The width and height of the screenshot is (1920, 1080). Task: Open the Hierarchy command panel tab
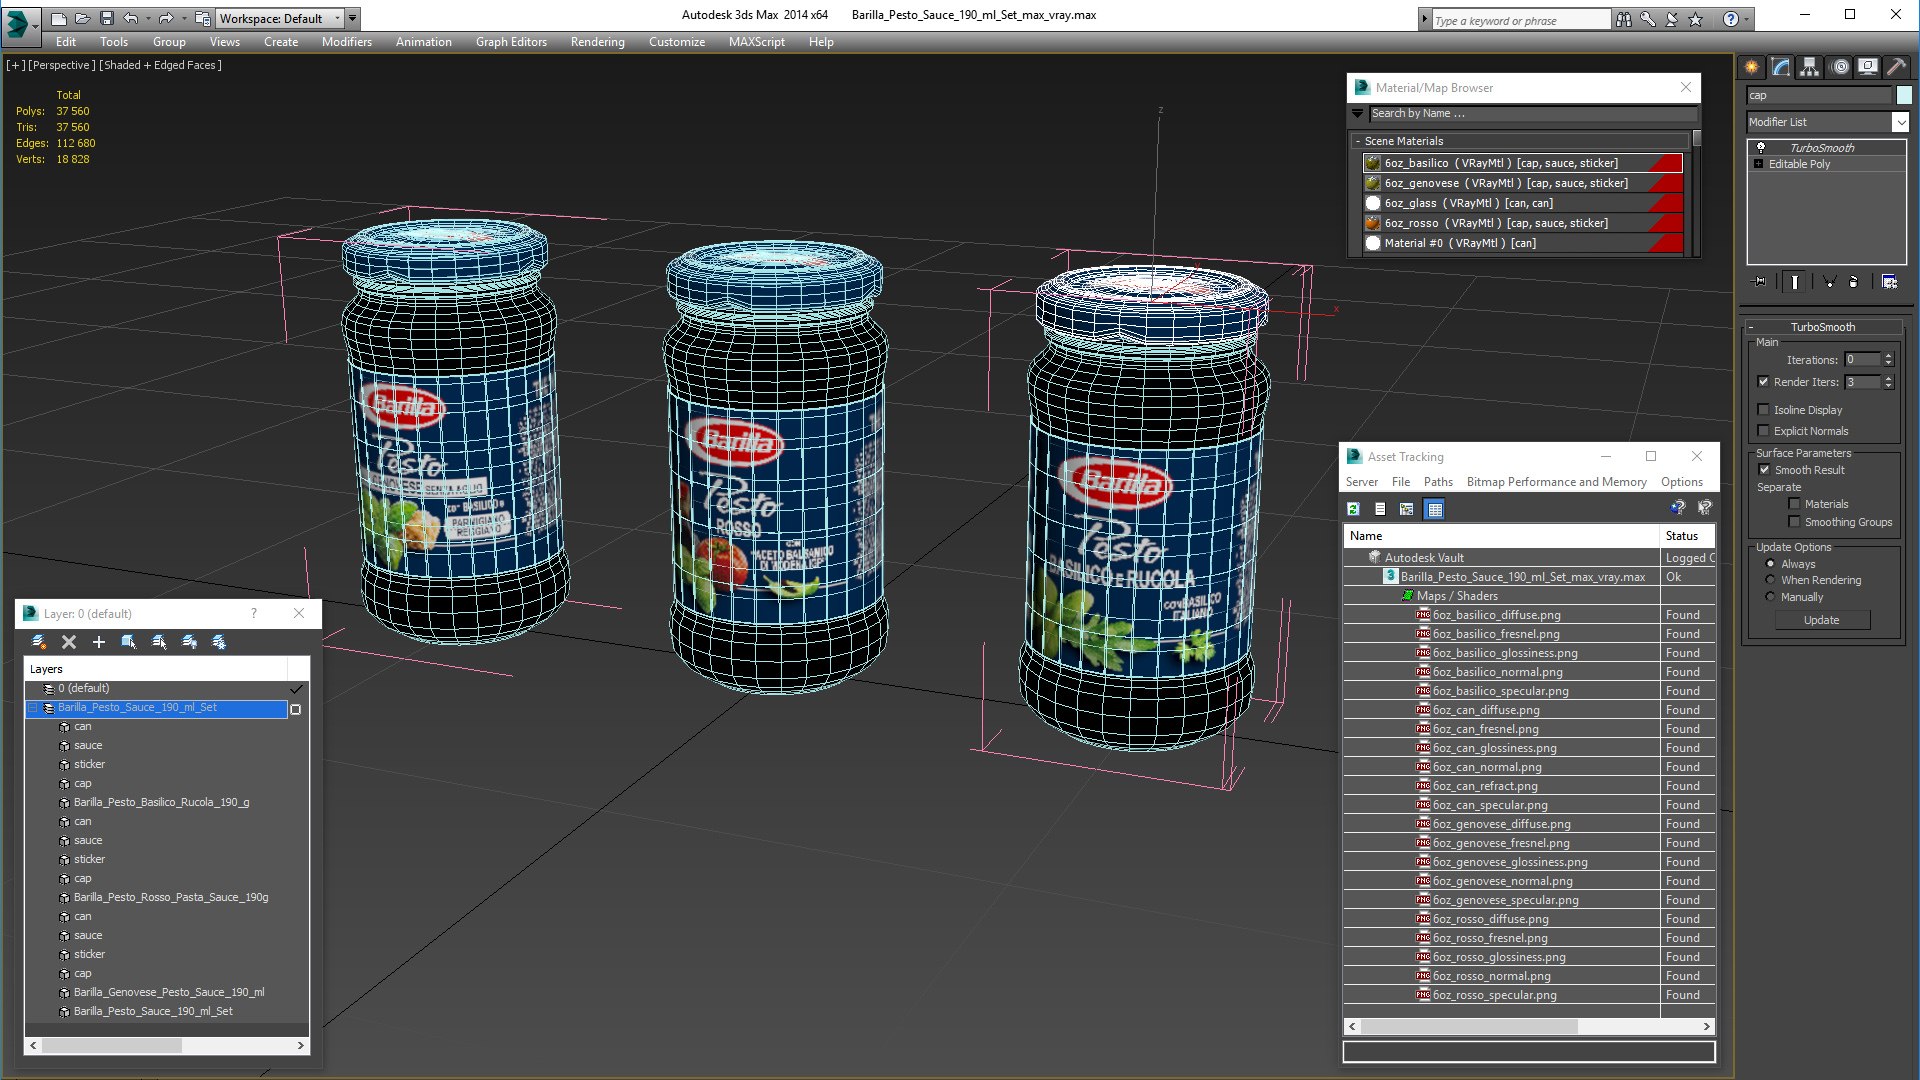point(1810,67)
